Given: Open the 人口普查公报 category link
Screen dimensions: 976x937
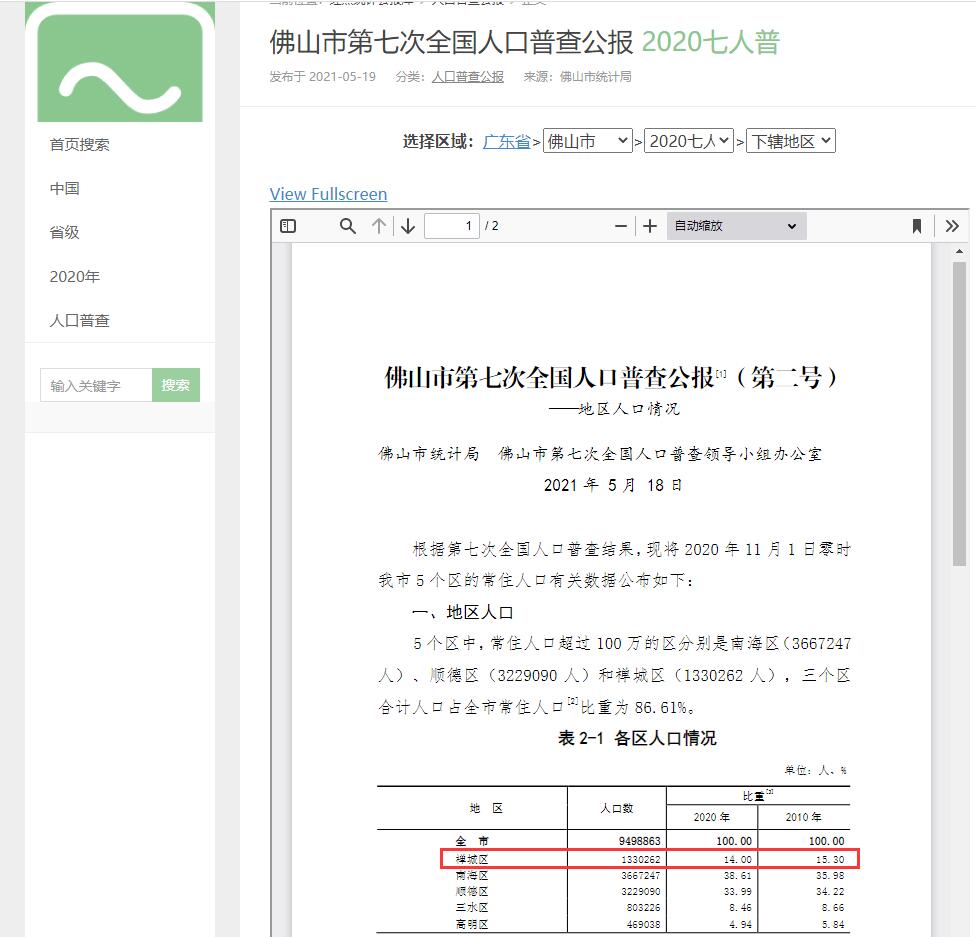Looking at the screenshot, I should tap(466, 75).
